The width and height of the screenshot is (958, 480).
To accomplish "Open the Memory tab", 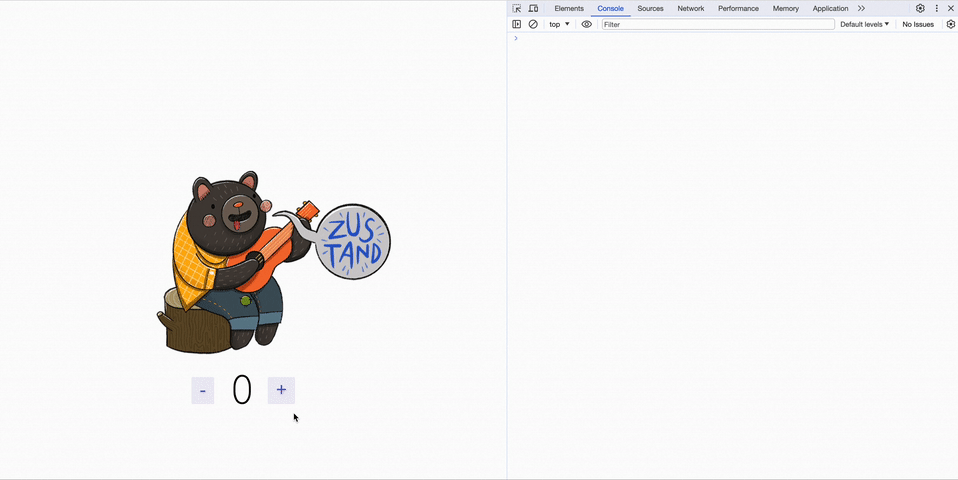I will (785, 9).
